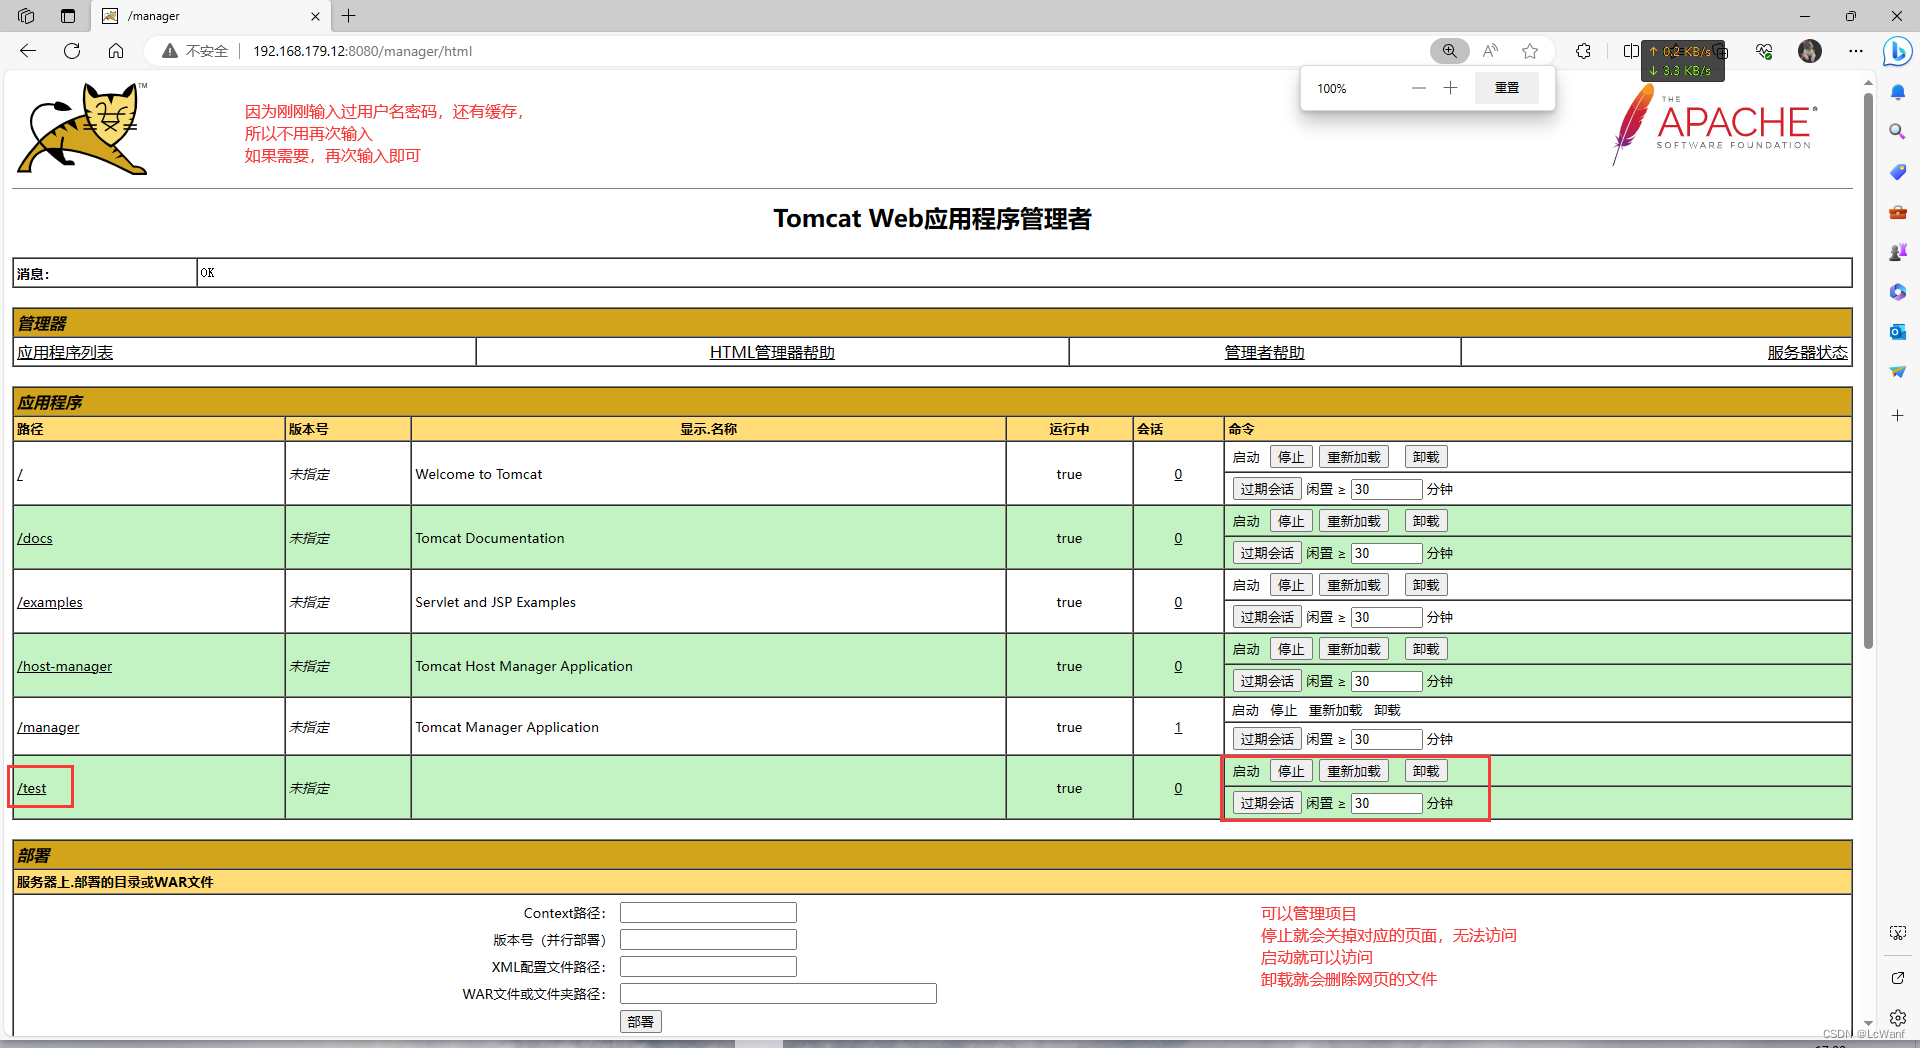Select the /manager browser tab

coord(210,16)
